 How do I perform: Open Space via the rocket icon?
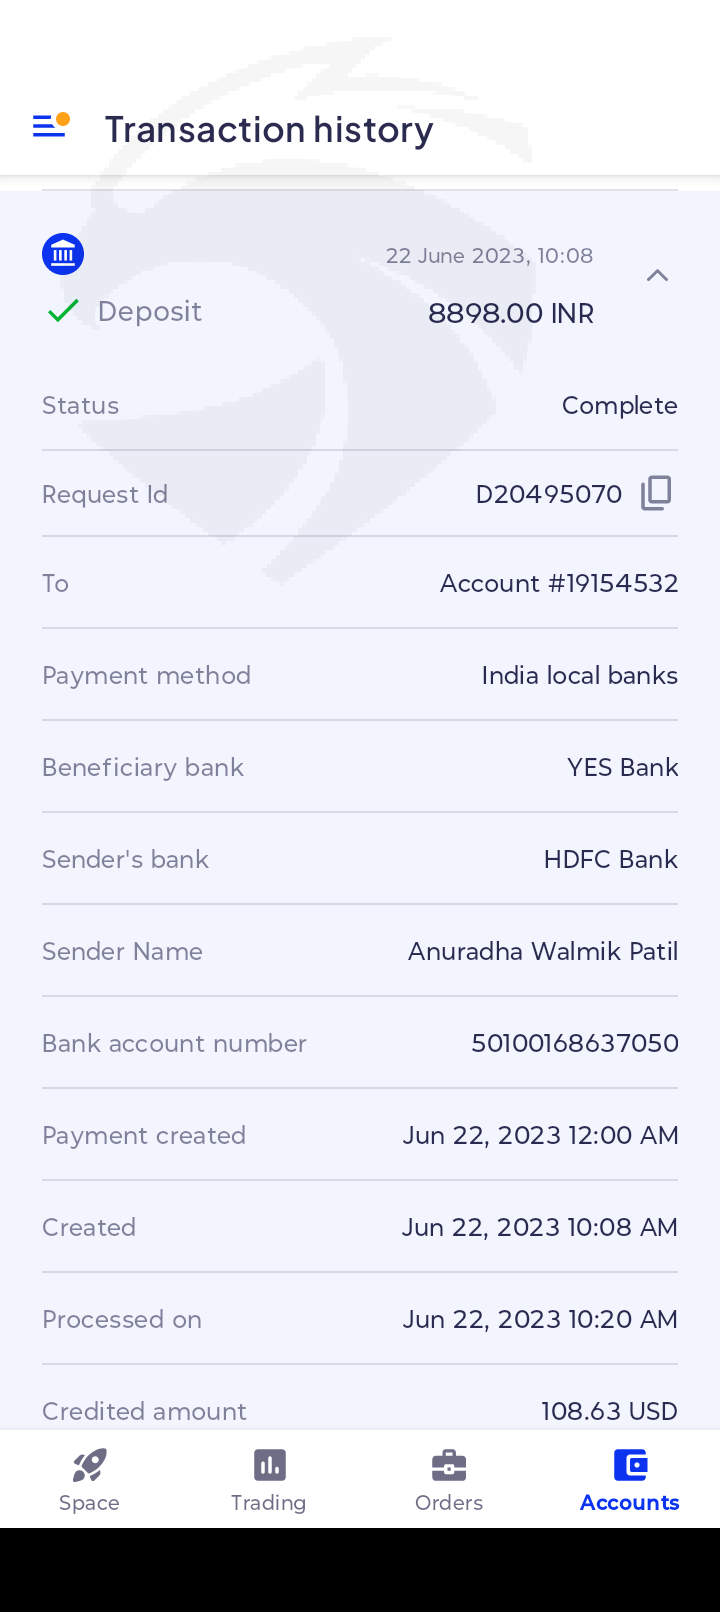[x=89, y=1466]
